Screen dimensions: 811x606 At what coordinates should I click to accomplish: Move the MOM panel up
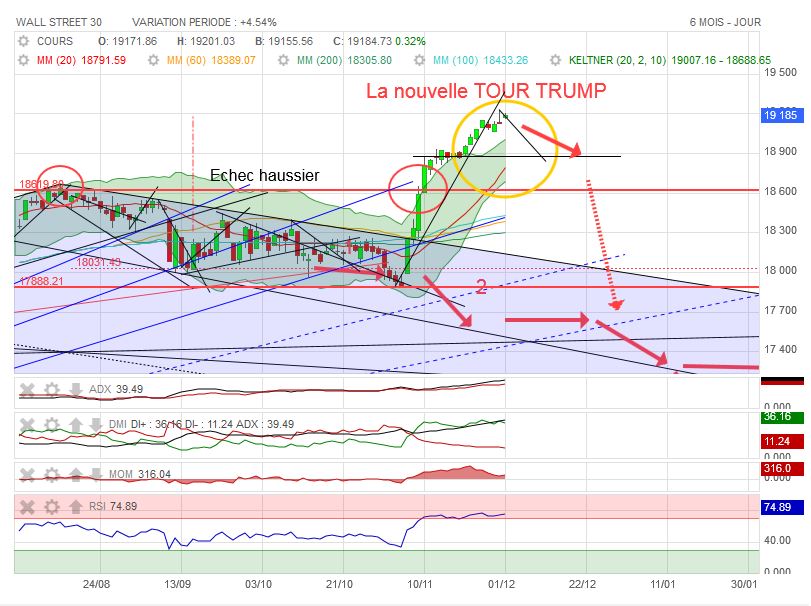coord(76,474)
